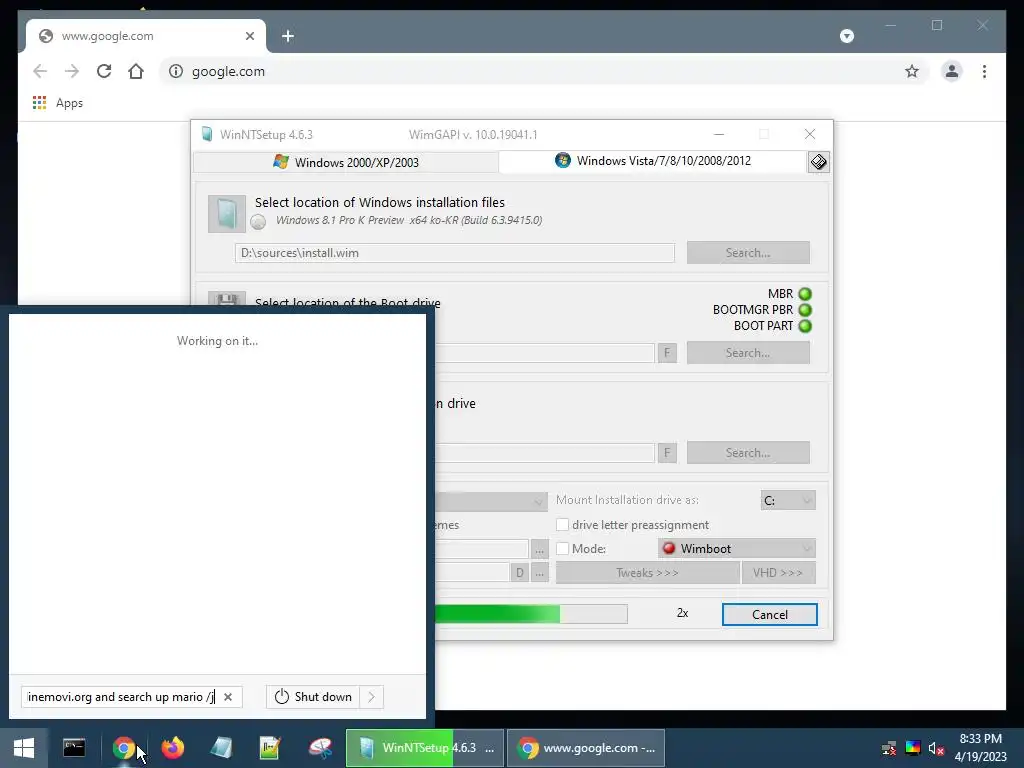
Task: Click the WinNTSetup disk tool icon
Action: 818,162
